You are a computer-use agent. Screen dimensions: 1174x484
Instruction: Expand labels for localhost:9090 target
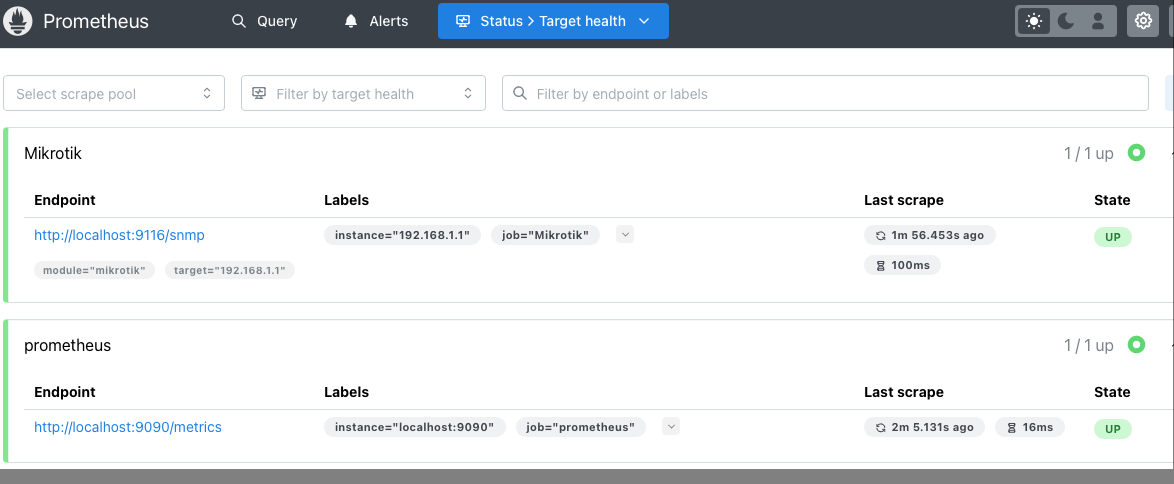(x=671, y=427)
